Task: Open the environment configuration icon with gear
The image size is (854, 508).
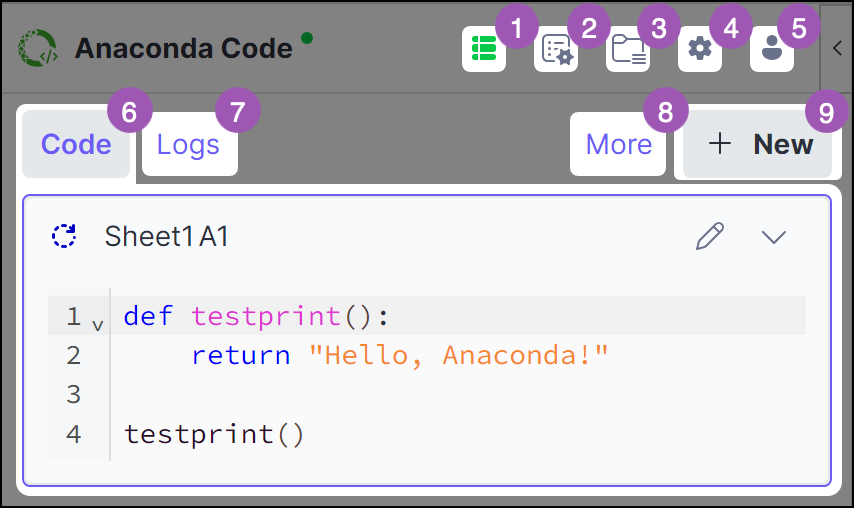Action: click(556, 49)
